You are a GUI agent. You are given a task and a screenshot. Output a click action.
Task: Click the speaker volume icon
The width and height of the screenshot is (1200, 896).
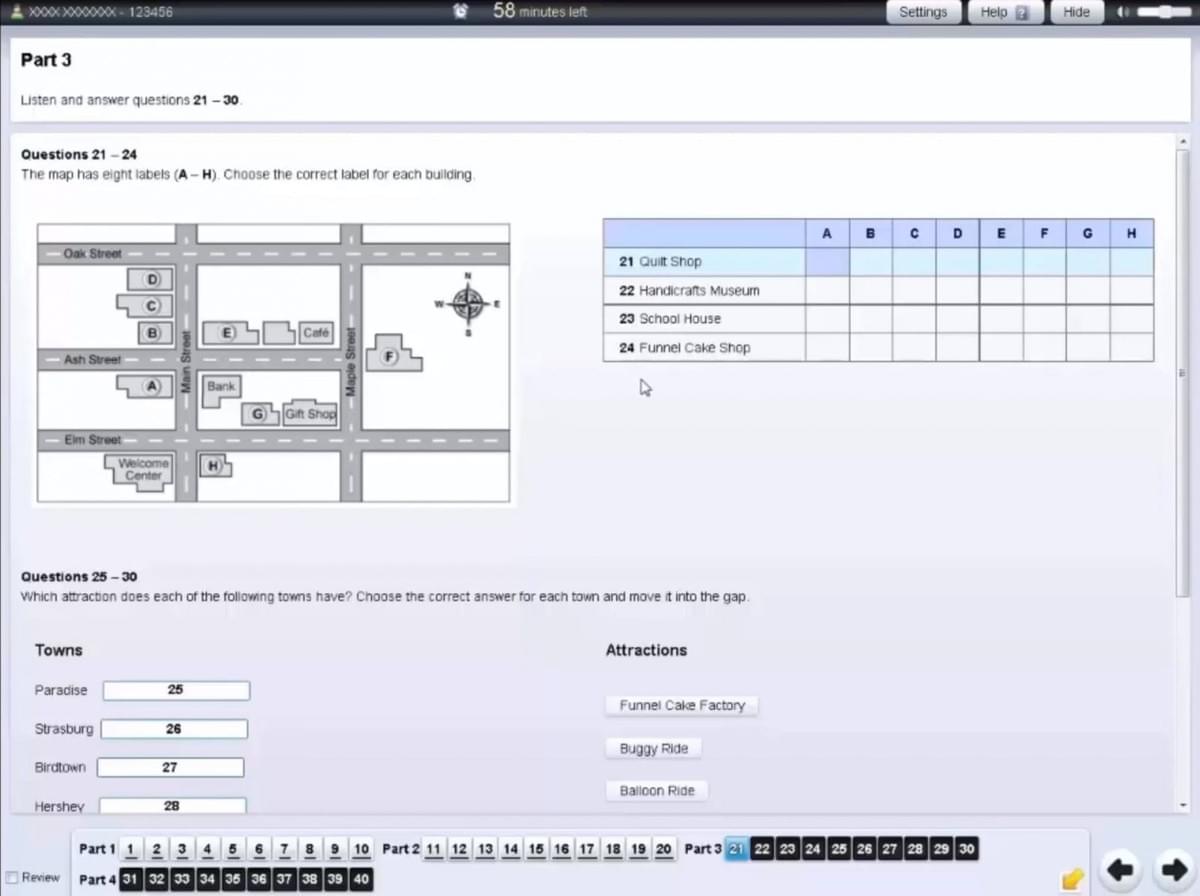tap(1122, 12)
